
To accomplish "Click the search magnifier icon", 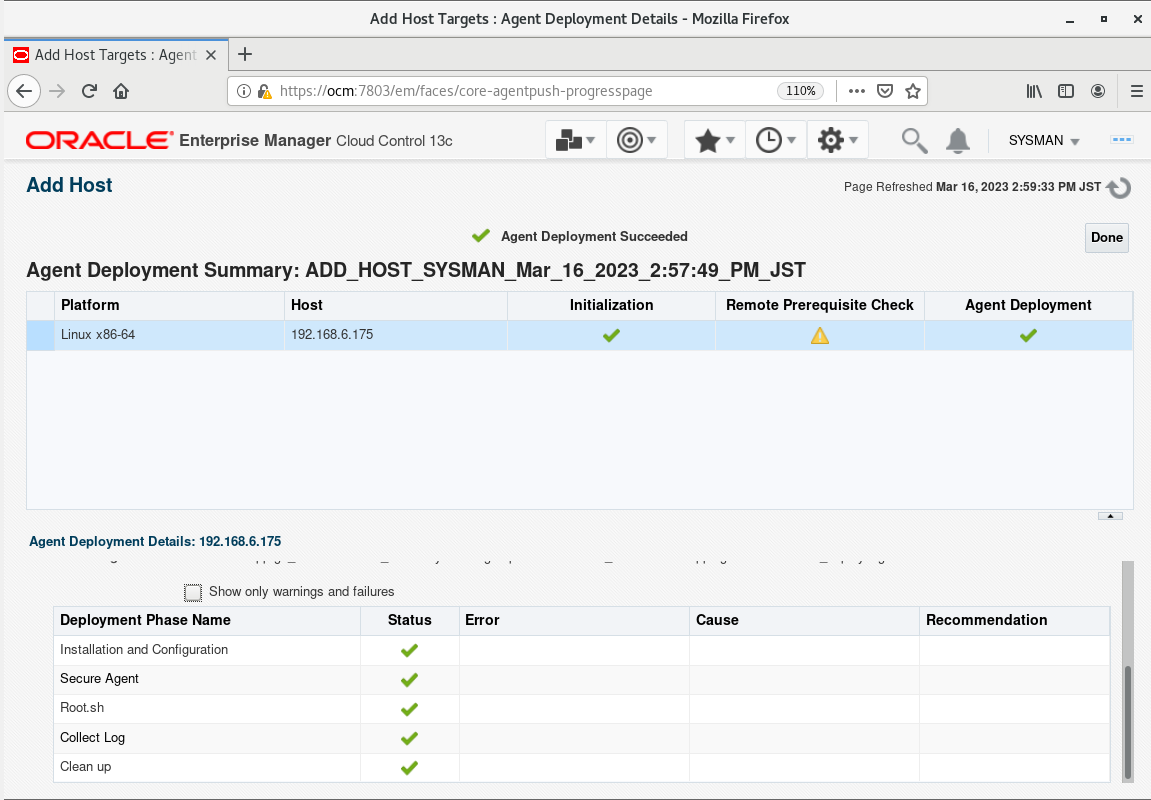I will pos(914,140).
